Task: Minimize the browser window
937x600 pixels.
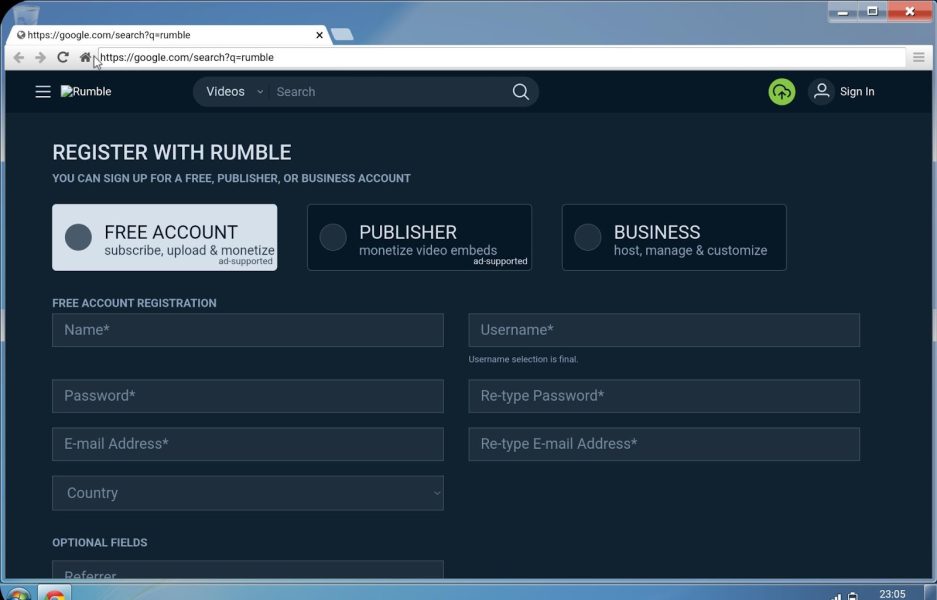Action: pos(843,12)
